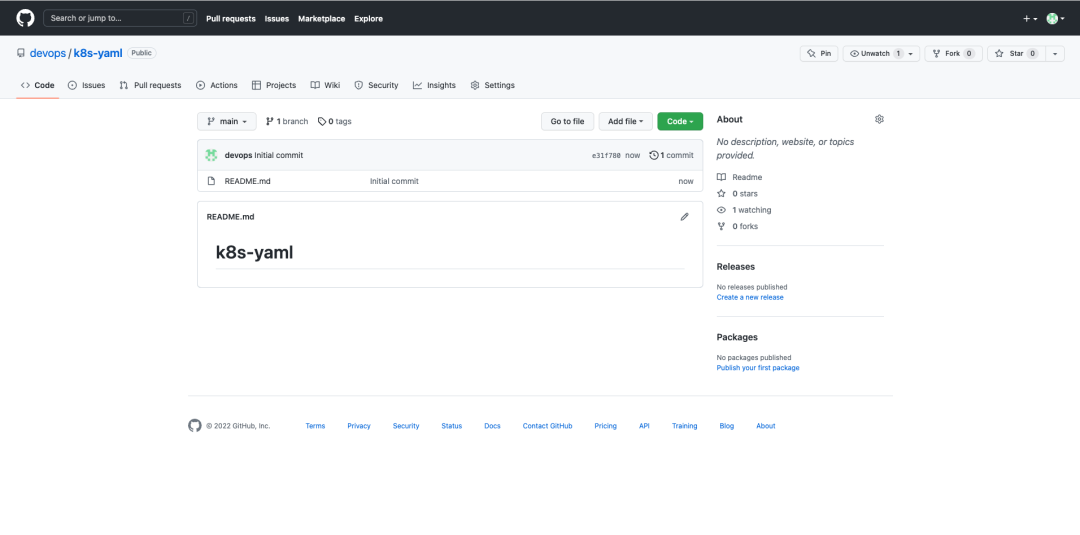
Task: Click the footer GitHub logo
Action: click(x=195, y=426)
